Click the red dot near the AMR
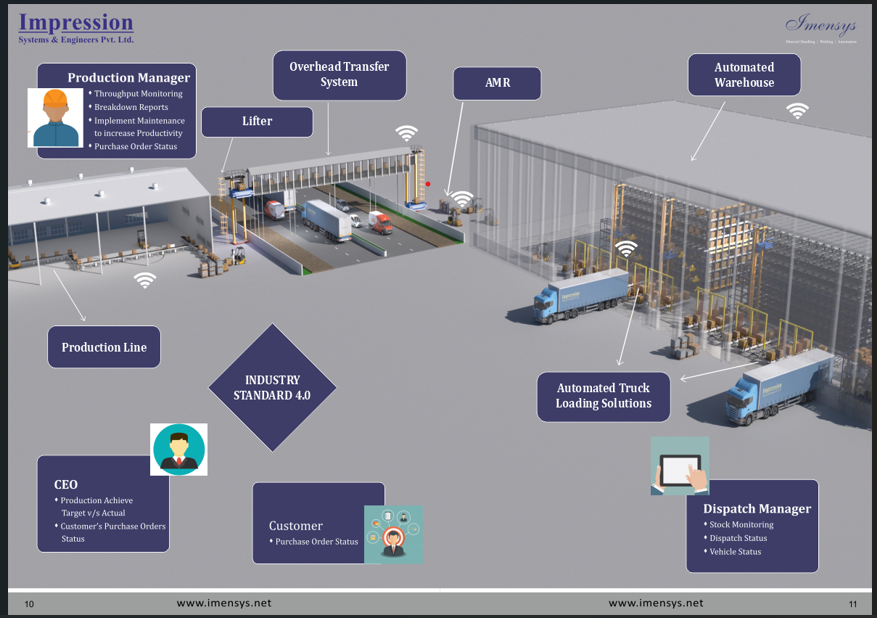The image size is (877, 618). 428,184
